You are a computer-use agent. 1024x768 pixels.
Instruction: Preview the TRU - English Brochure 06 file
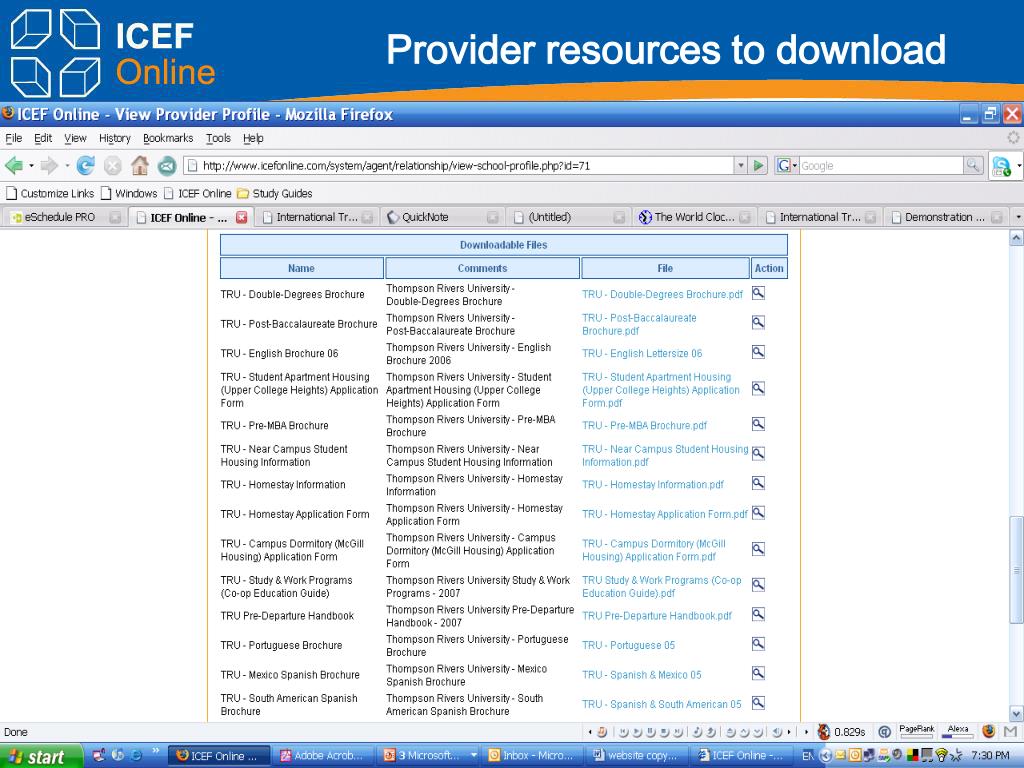point(758,353)
